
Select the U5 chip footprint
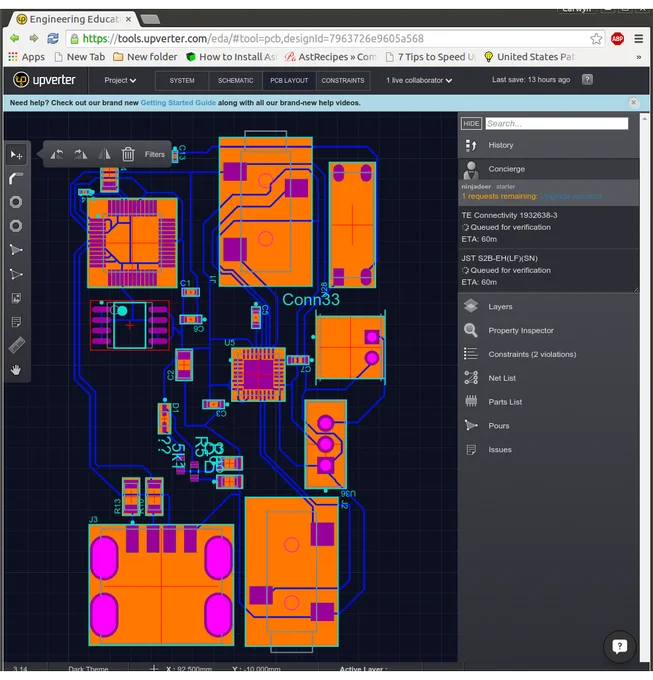point(258,375)
